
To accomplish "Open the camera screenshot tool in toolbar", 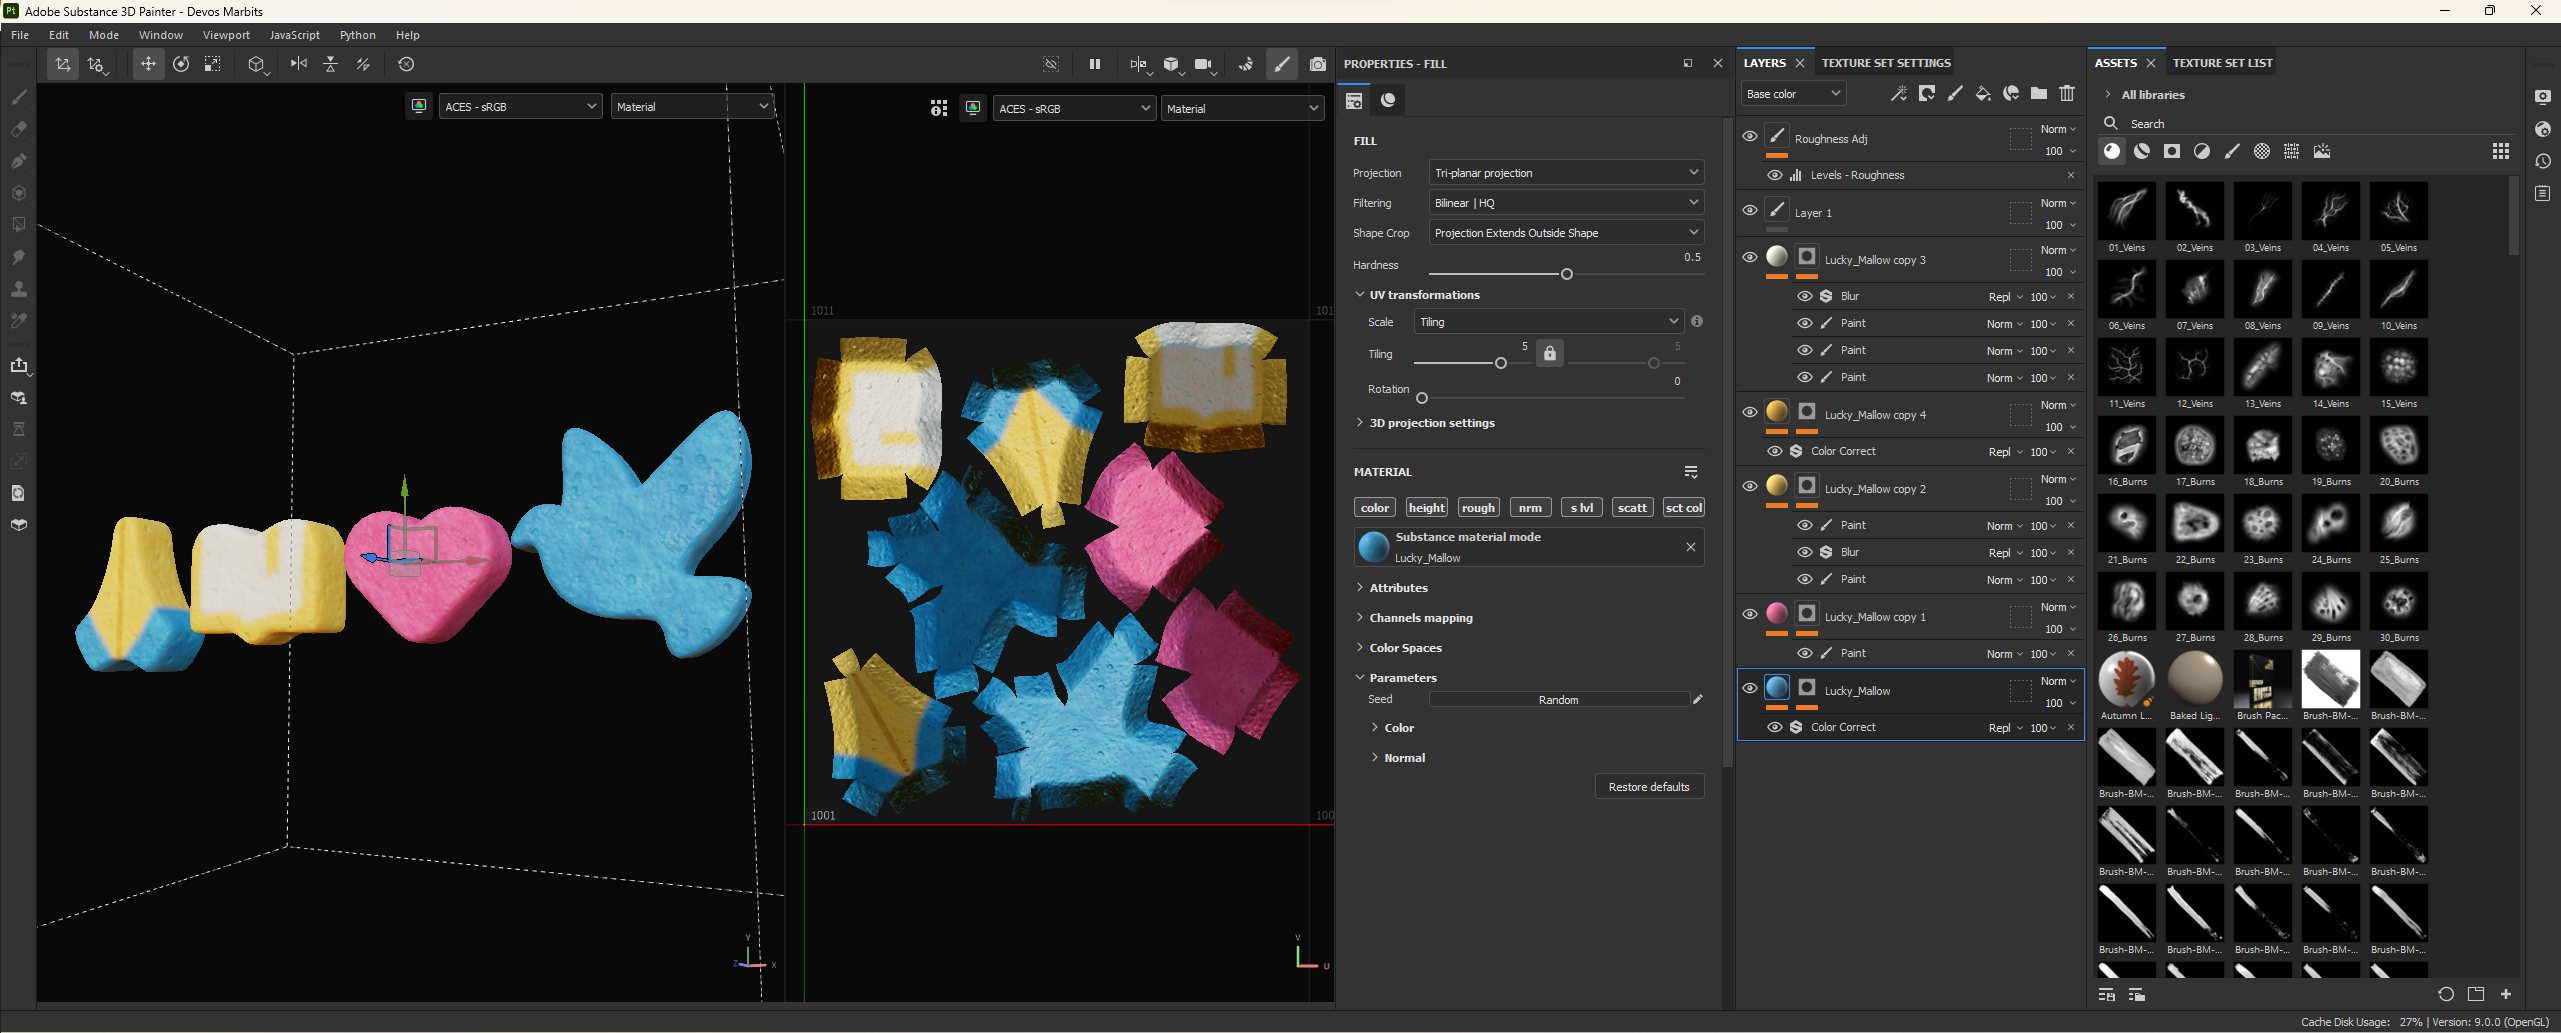I will [x=1318, y=64].
